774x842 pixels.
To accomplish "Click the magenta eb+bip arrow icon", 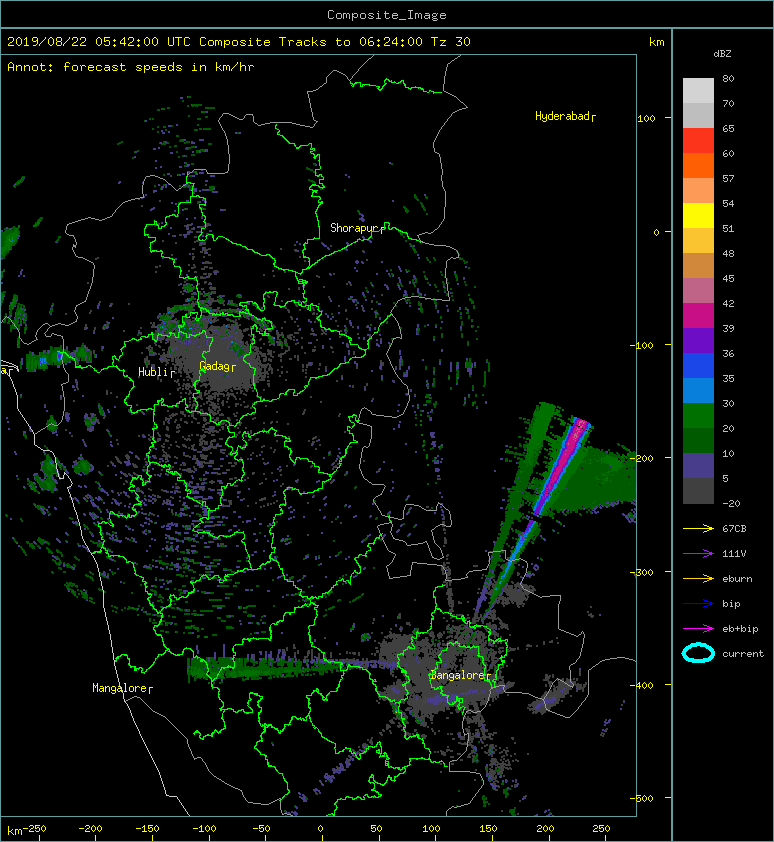I will (x=698, y=628).
